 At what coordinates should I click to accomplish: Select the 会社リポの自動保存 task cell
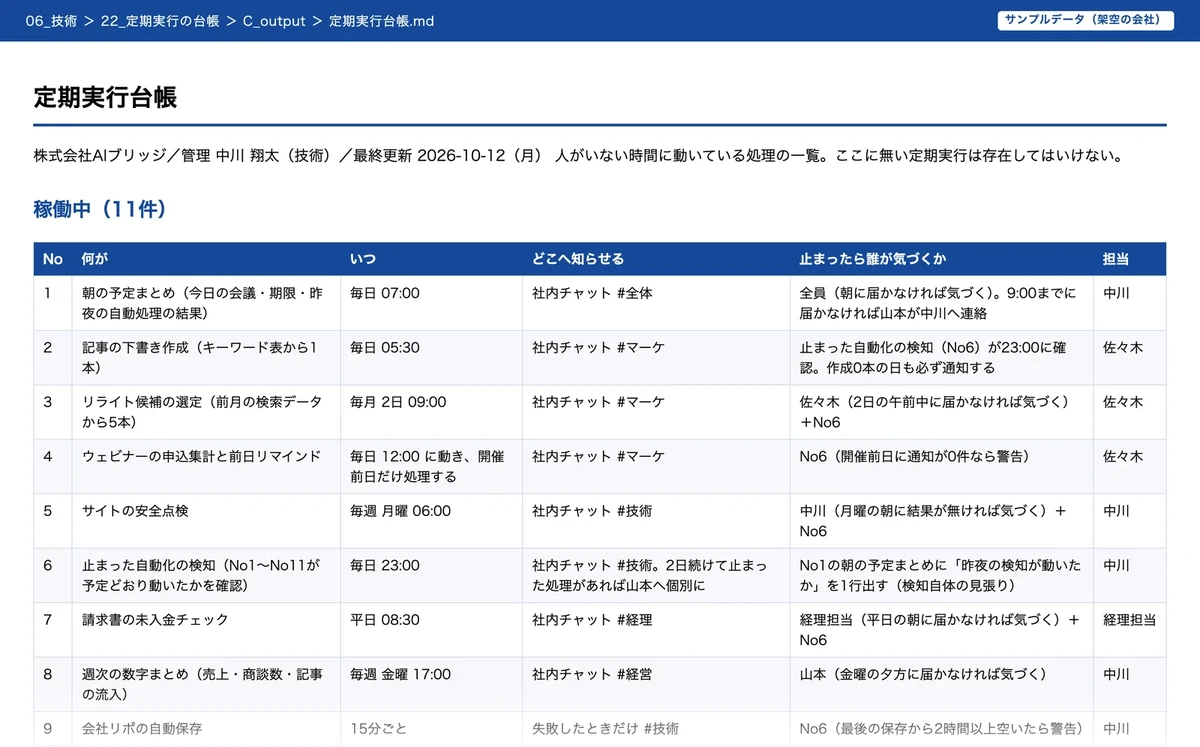point(207,729)
